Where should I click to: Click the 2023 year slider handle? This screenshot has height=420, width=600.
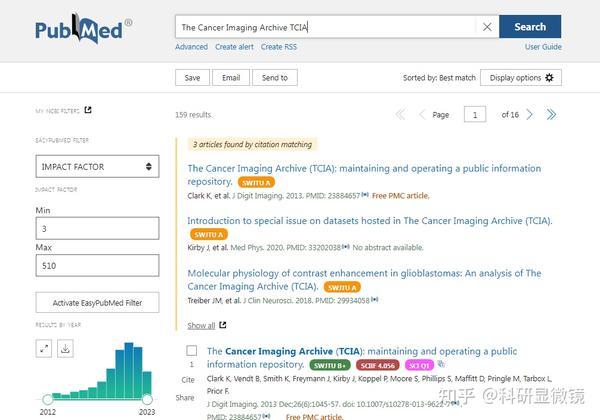(147, 399)
